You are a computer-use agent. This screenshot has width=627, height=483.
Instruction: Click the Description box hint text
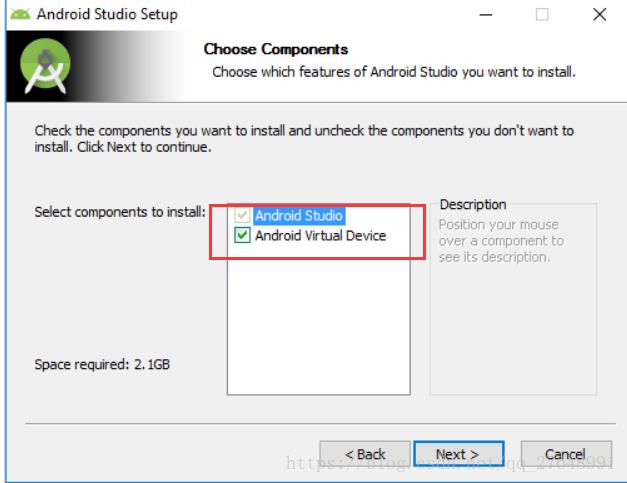coord(501,241)
